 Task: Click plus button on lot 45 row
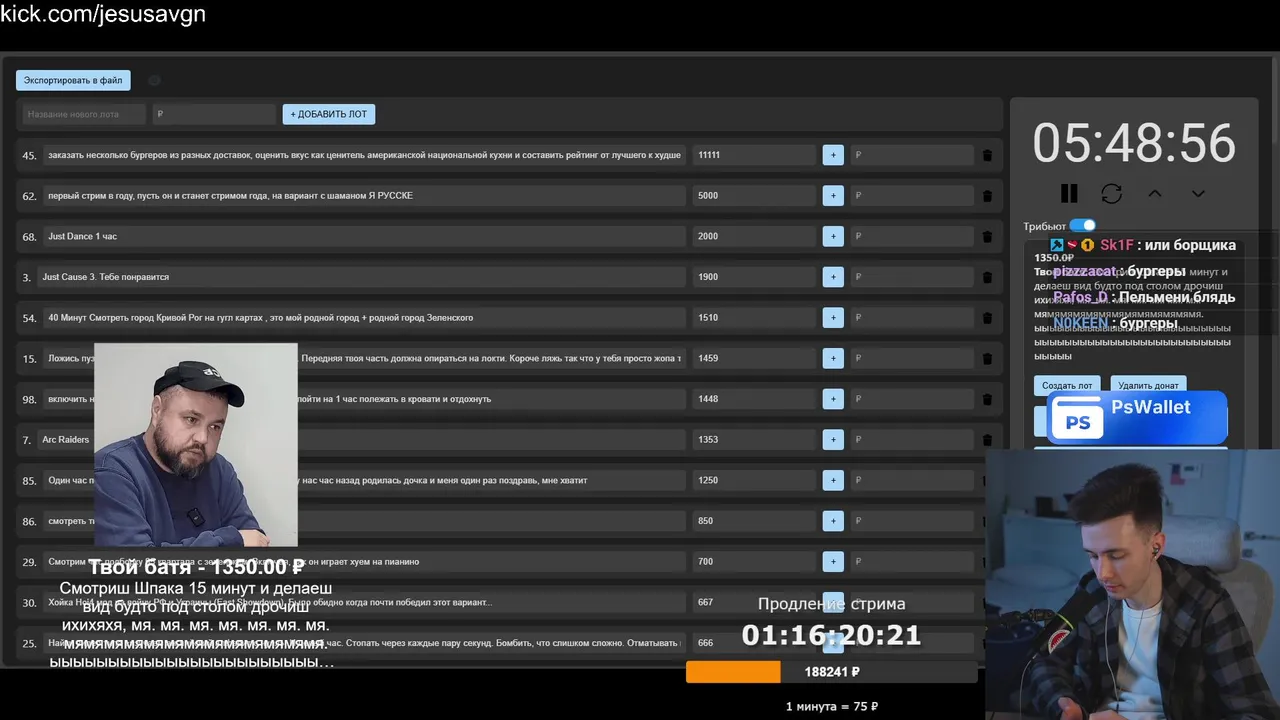pos(833,155)
